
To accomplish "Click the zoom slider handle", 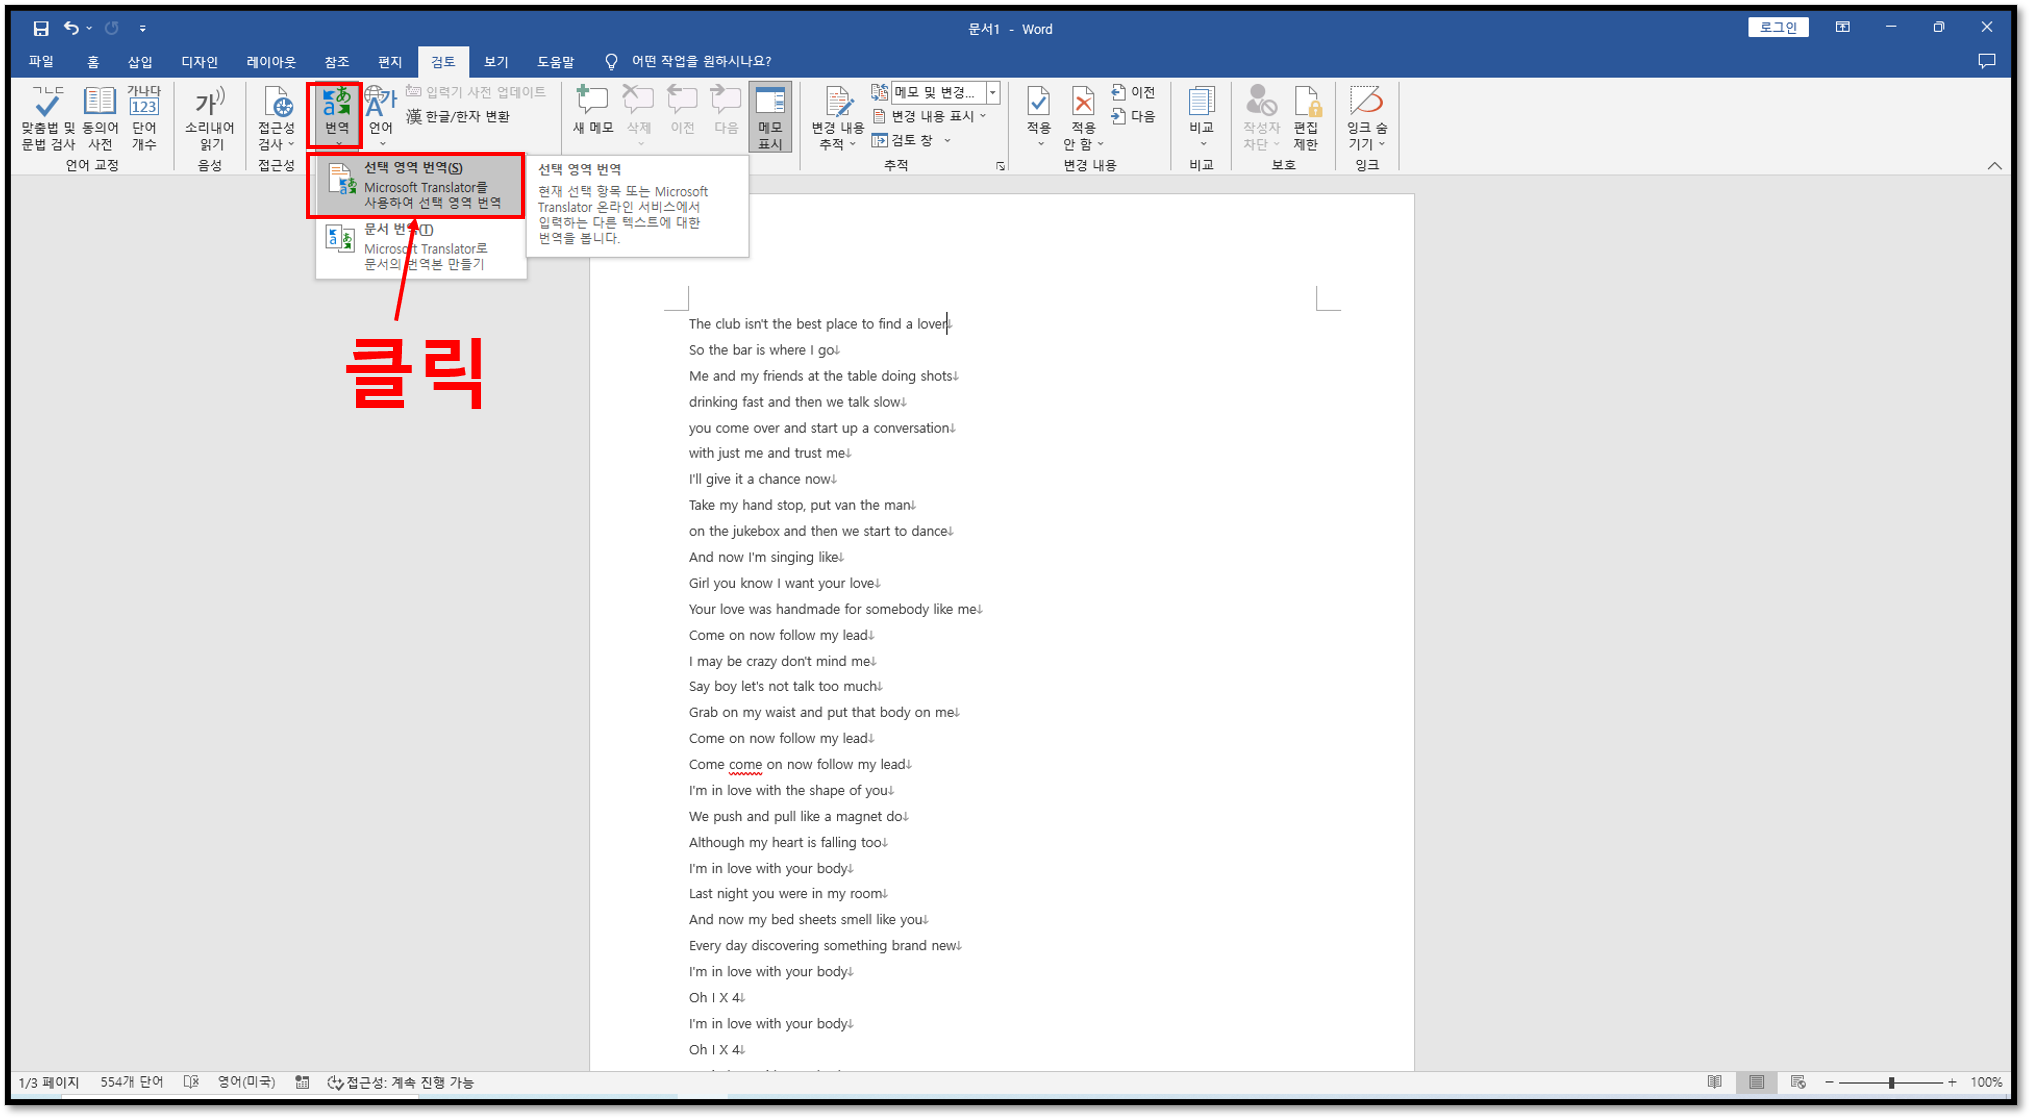I will tap(1891, 1082).
